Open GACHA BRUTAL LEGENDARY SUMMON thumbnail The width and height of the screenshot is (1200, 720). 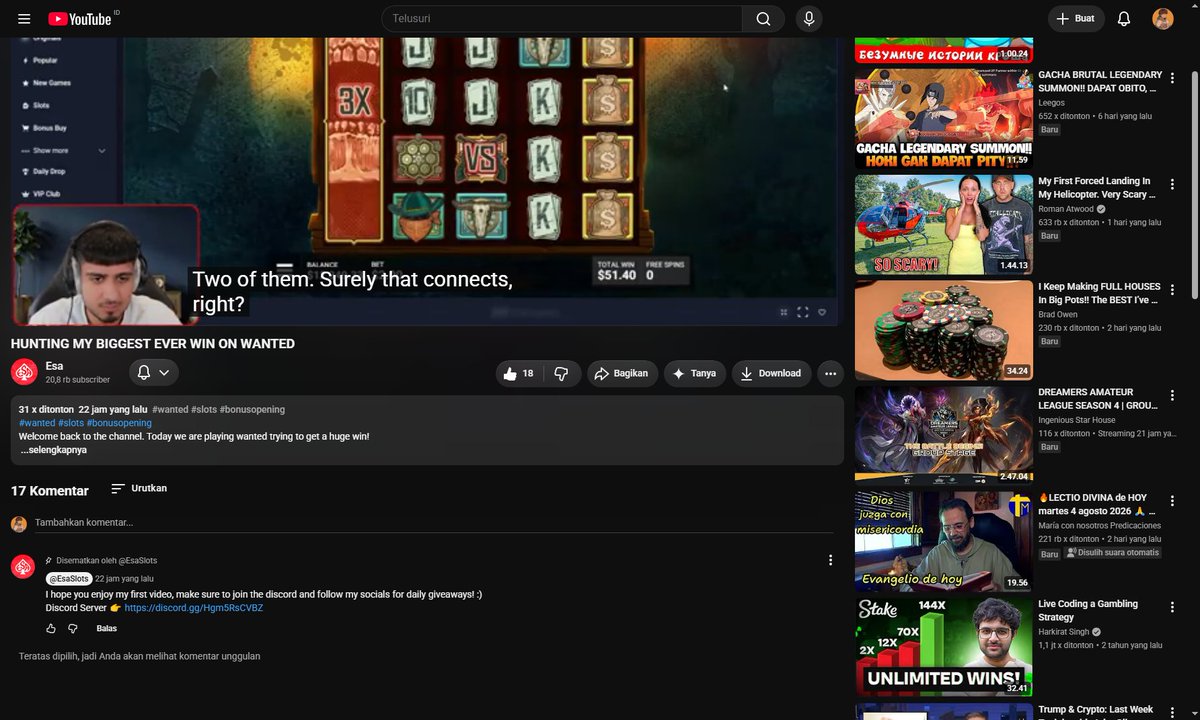944,118
